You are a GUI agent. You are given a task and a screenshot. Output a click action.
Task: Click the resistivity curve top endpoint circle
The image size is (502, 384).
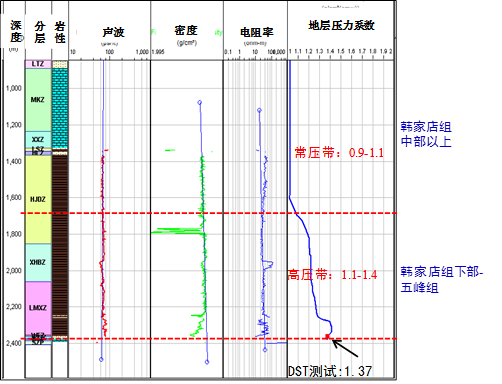[x=259, y=110]
